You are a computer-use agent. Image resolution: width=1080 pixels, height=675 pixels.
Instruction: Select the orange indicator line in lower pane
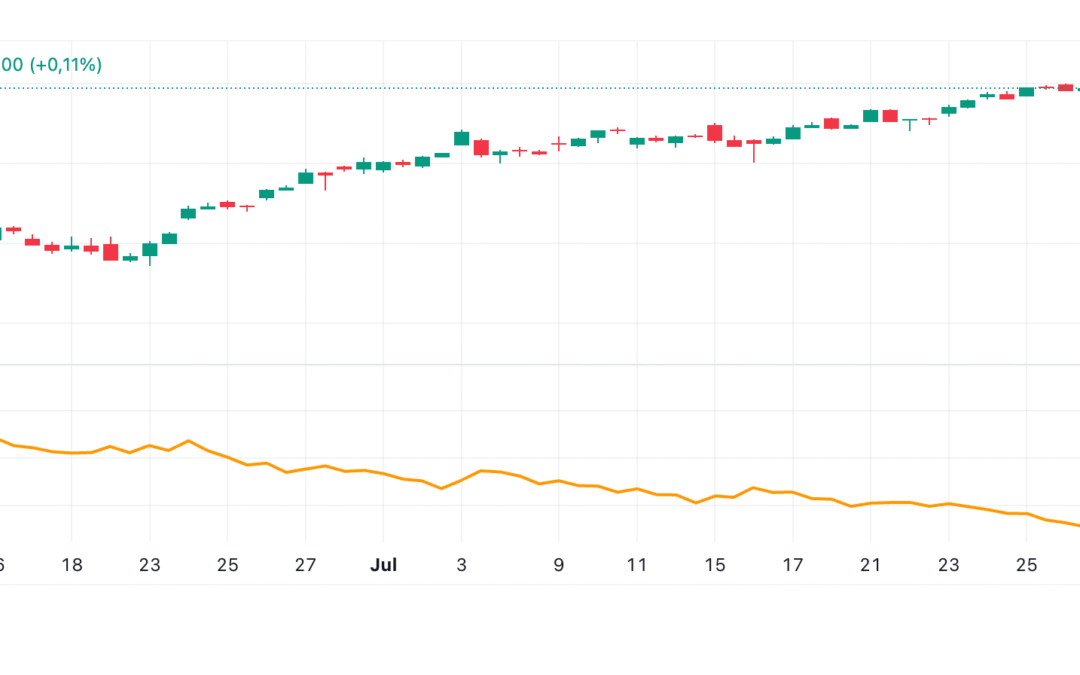tap(600, 487)
